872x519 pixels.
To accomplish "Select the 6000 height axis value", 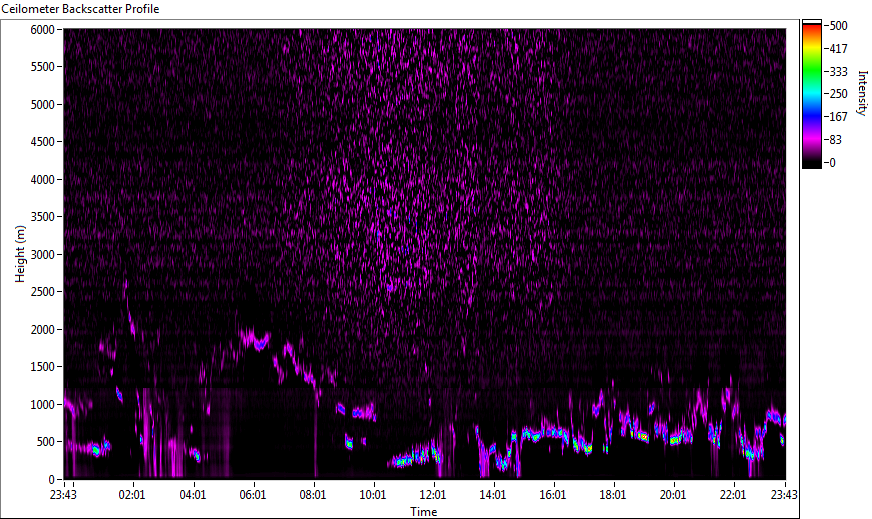I will (x=42, y=29).
